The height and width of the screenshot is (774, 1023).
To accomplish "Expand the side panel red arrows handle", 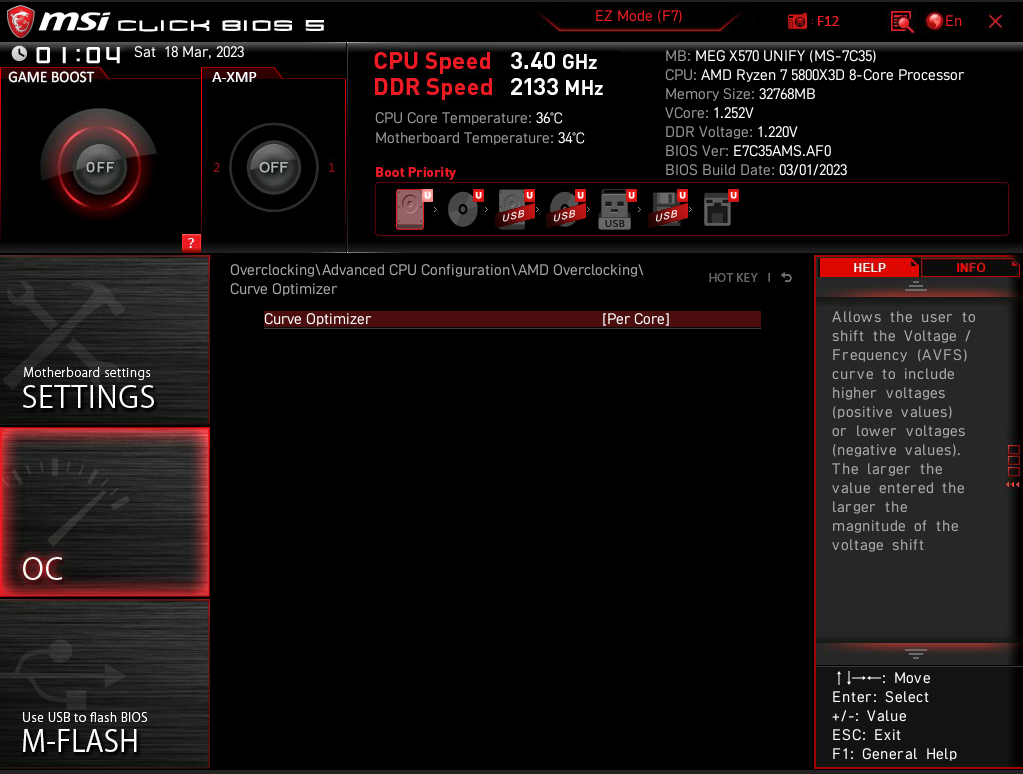I will 1013,485.
